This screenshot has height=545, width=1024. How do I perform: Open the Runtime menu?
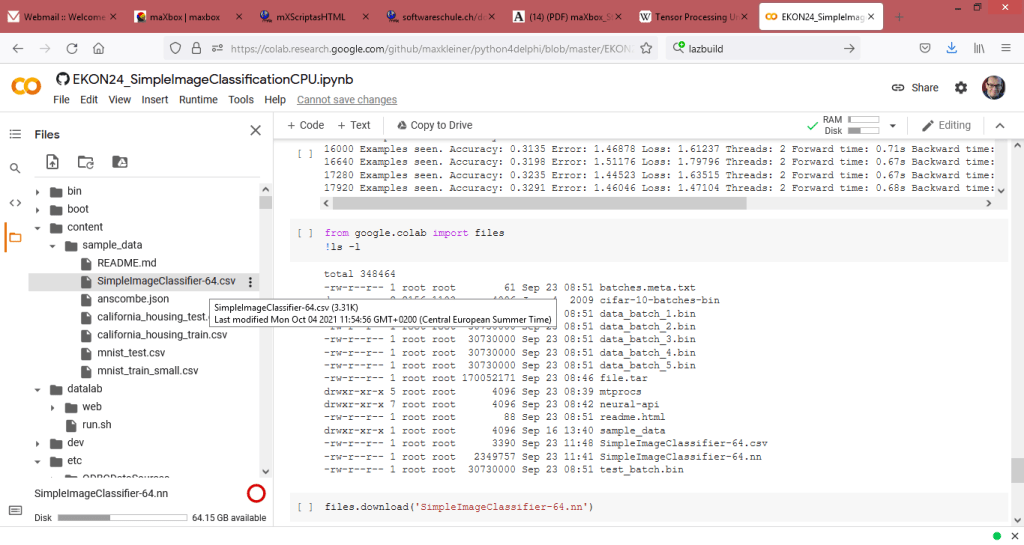198,100
